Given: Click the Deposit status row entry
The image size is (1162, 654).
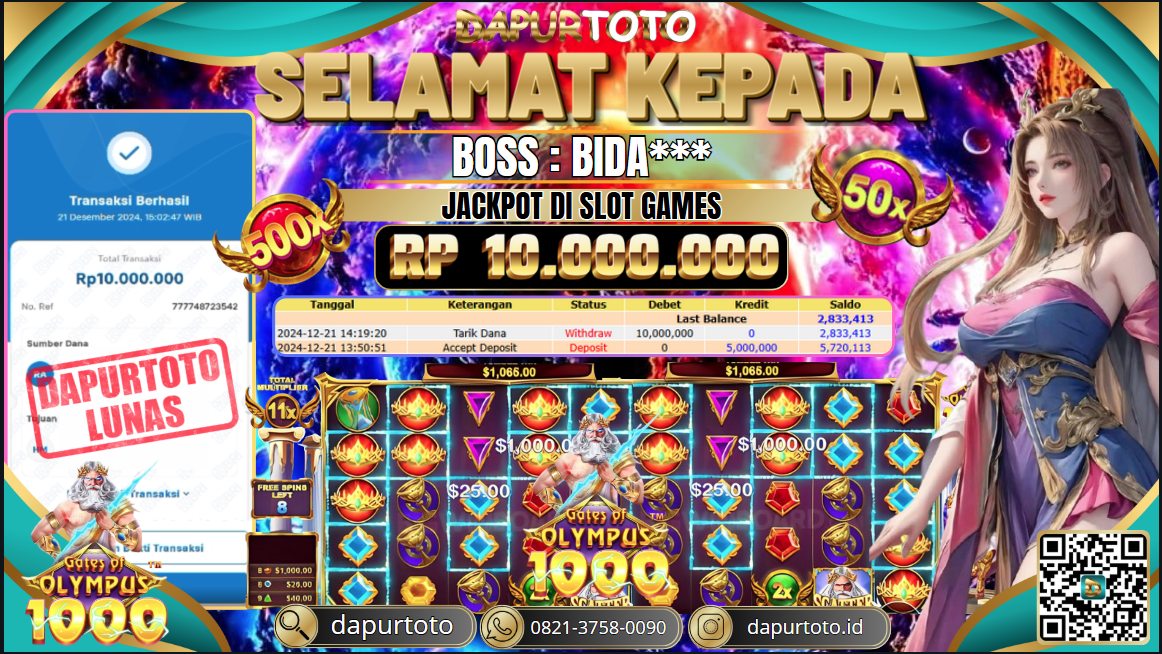Looking at the screenshot, I should (588, 347).
